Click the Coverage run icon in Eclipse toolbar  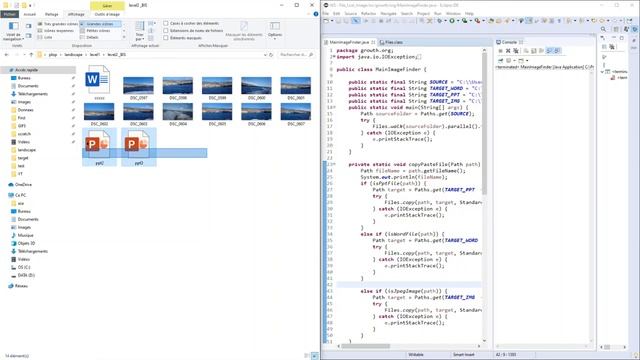click(x=464, y=21)
